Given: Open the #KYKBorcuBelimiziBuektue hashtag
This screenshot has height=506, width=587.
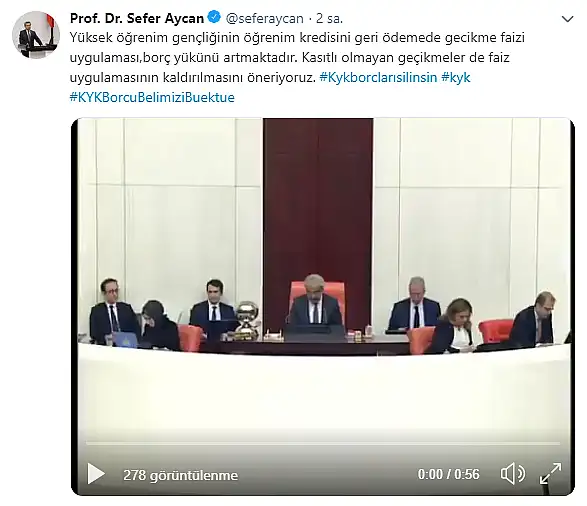Looking at the screenshot, I should (152, 97).
